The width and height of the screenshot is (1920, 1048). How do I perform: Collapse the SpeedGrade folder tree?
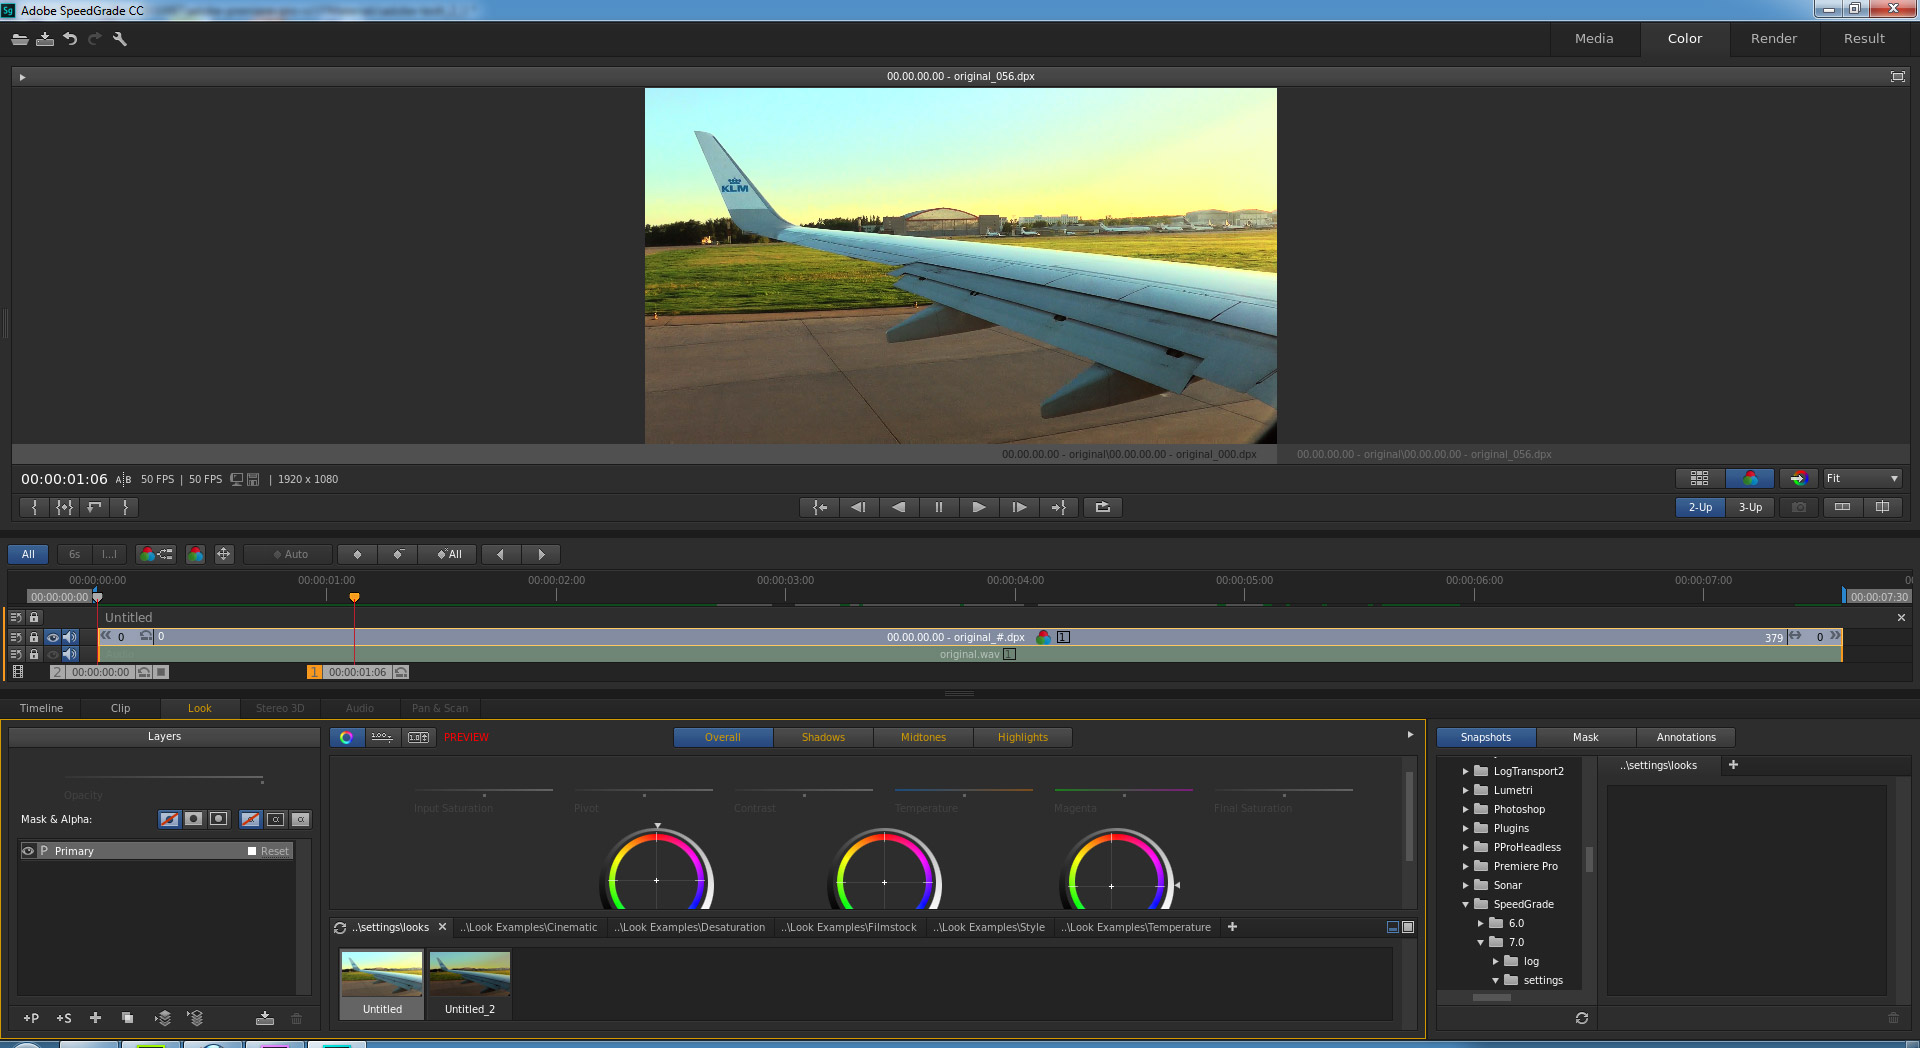tap(1466, 904)
